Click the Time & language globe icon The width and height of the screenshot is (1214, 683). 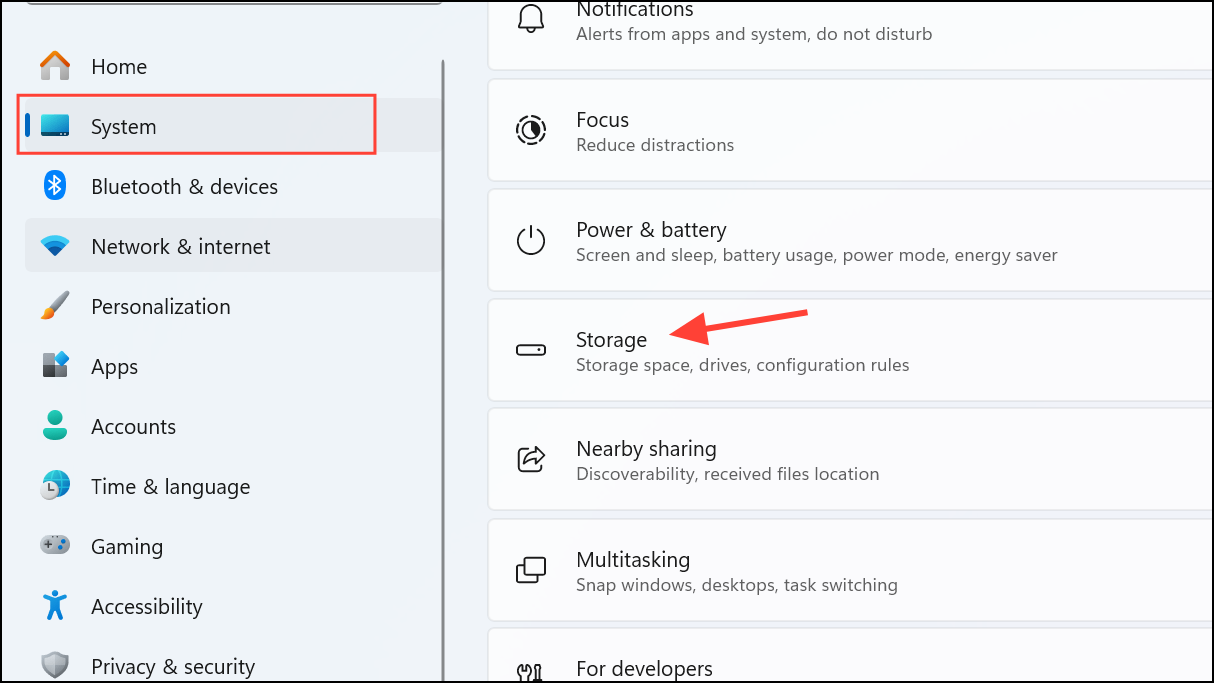click(55, 486)
